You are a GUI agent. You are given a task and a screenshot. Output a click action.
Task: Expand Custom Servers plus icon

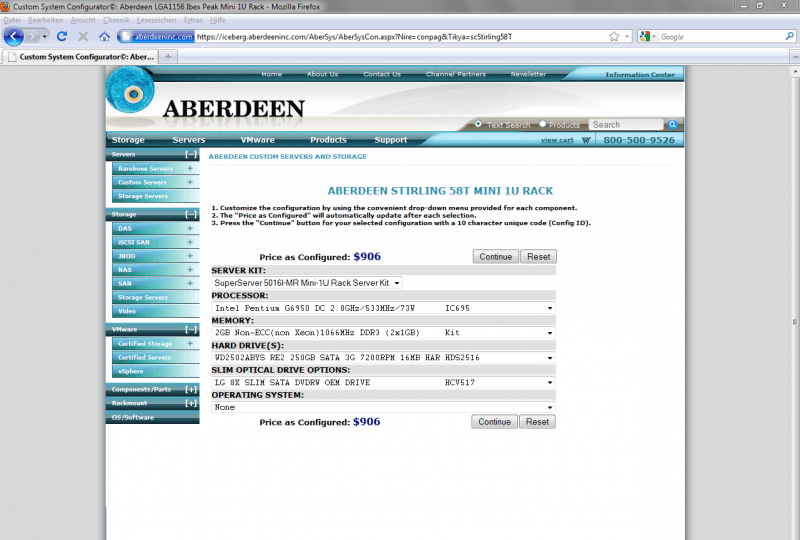click(190, 182)
